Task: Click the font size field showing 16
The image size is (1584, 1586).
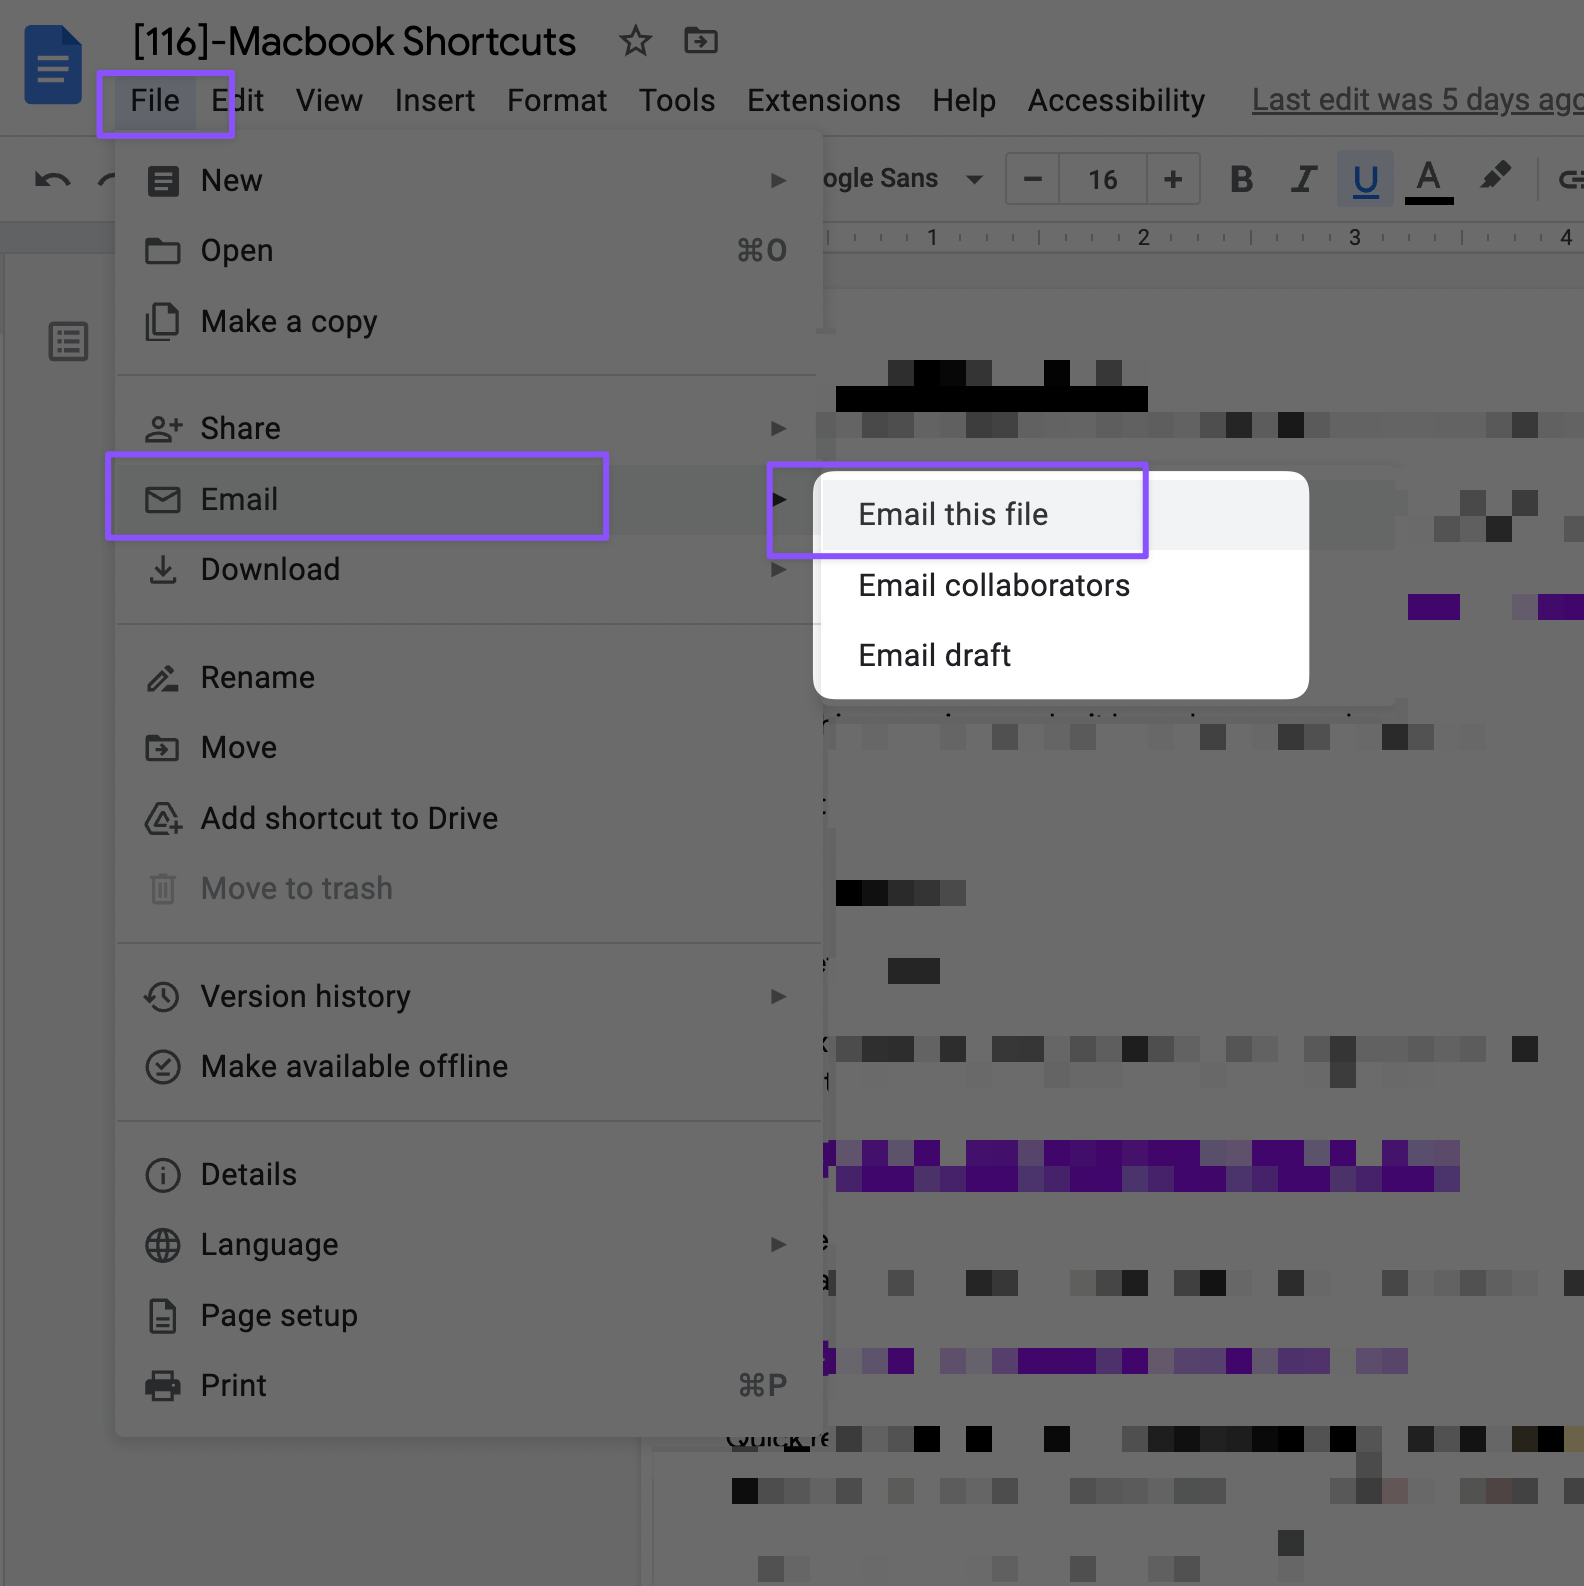Action: click(1103, 179)
